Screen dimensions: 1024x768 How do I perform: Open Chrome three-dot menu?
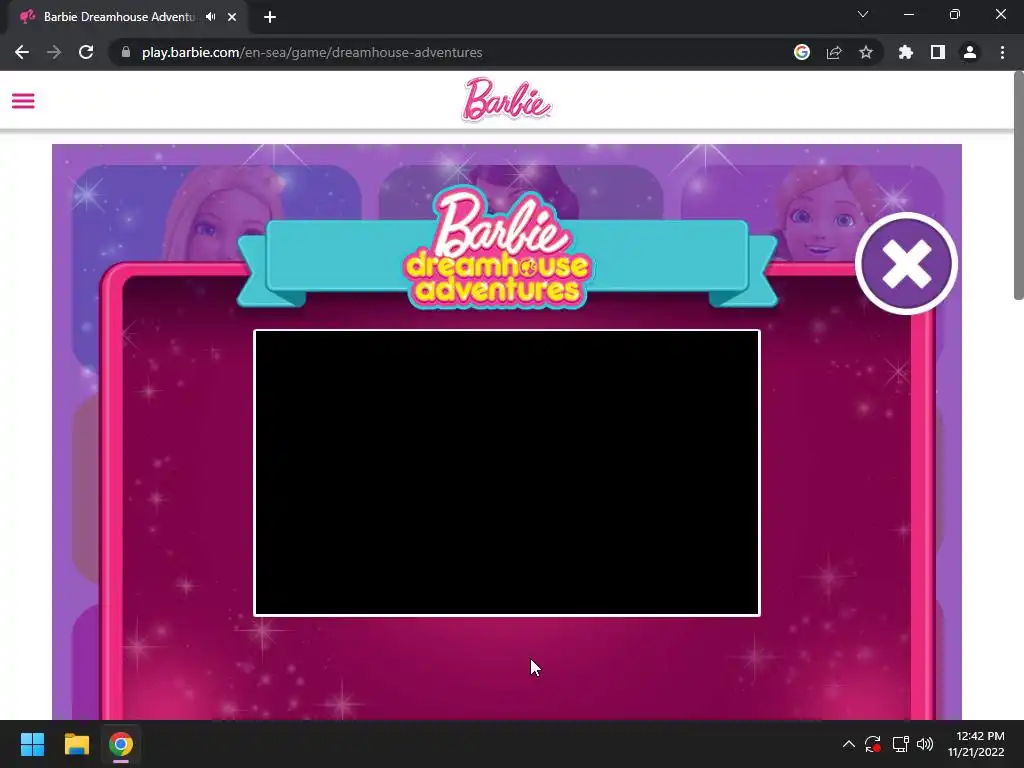pos(1002,52)
